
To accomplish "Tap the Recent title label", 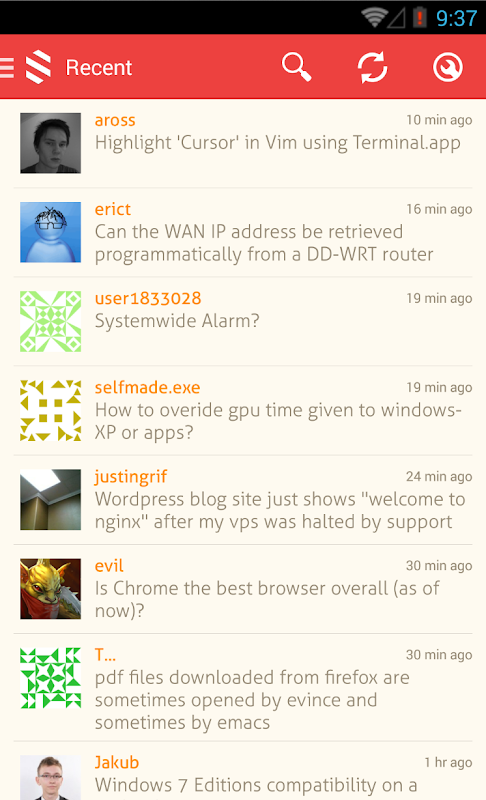I will pos(99,68).
